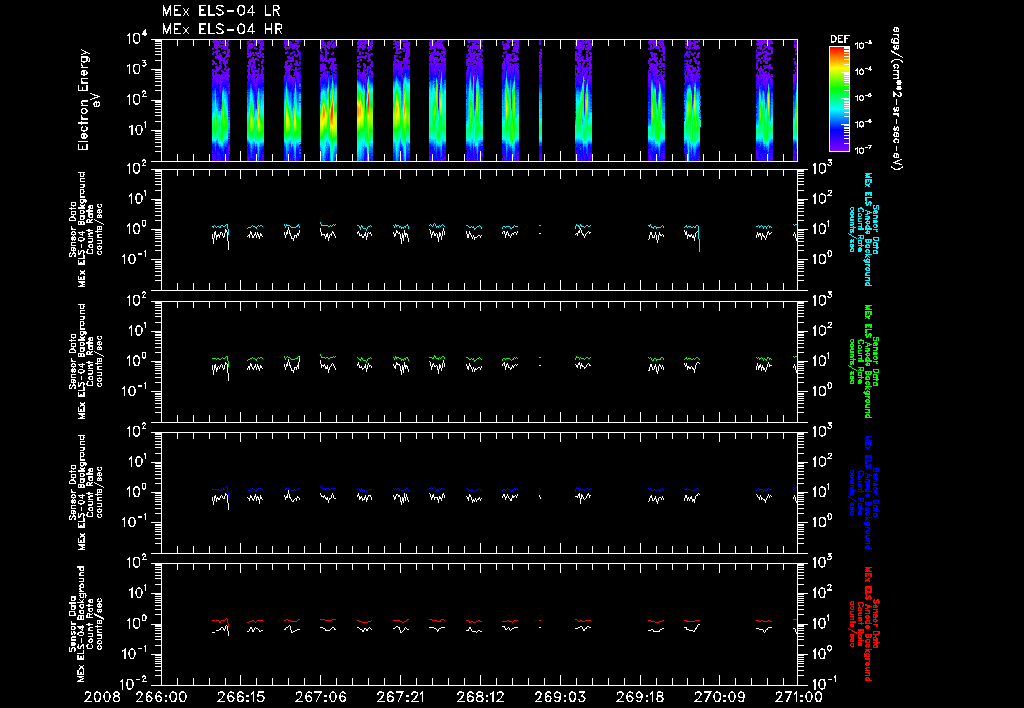Click the 267:21 time axis label
This screenshot has width=1024, height=708.
point(400,698)
